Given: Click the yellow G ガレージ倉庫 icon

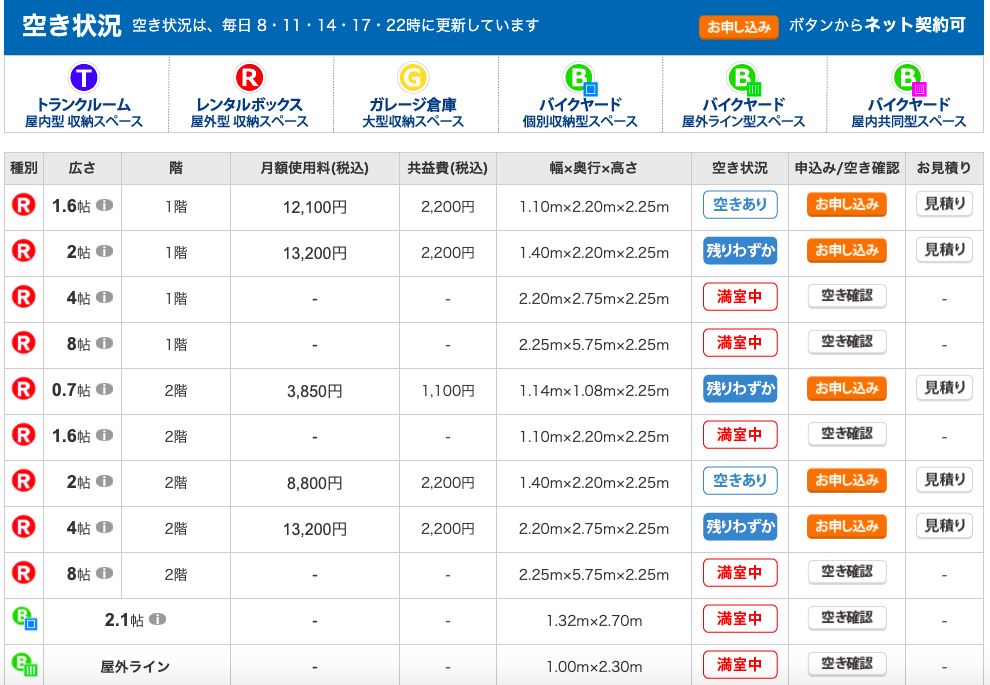Looking at the screenshot, I should point(413,77).
